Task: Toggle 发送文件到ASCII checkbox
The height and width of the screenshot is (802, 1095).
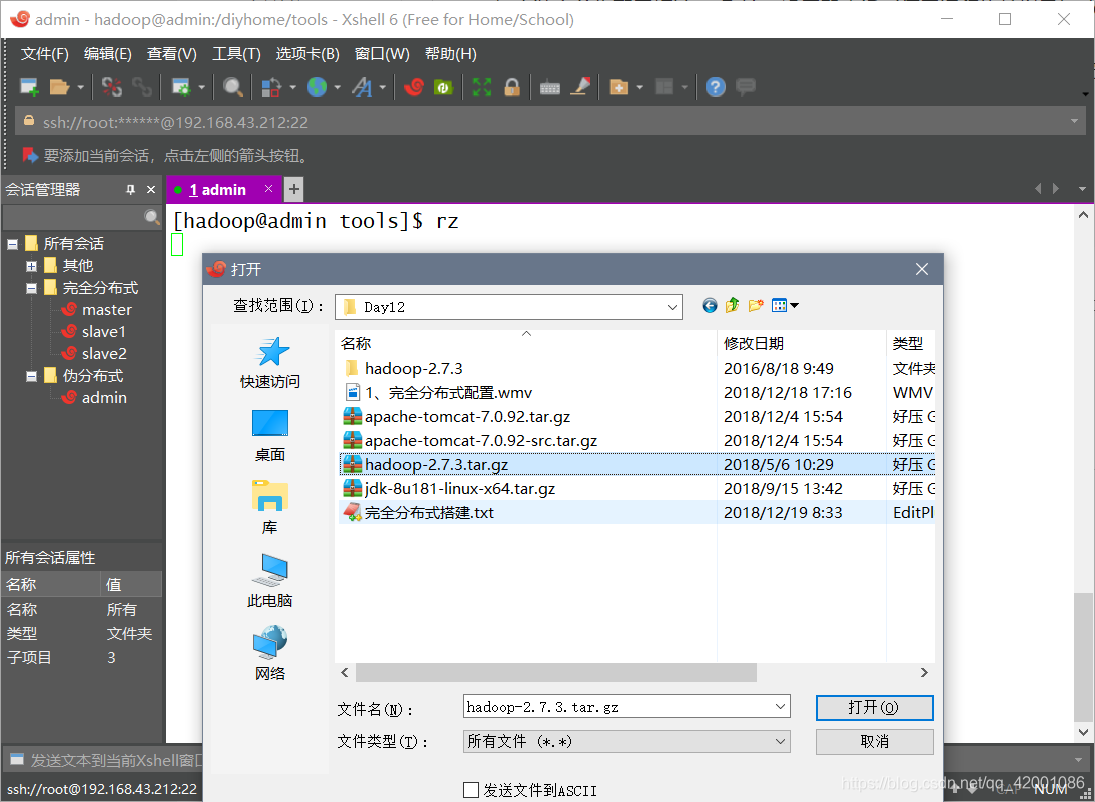Action: tap(471, 790)
